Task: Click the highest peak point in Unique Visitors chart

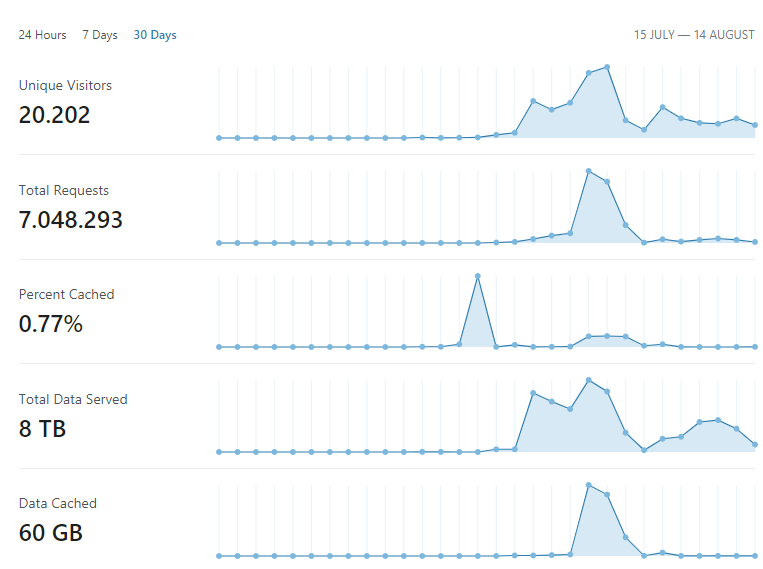Action: tap(607, 67)
